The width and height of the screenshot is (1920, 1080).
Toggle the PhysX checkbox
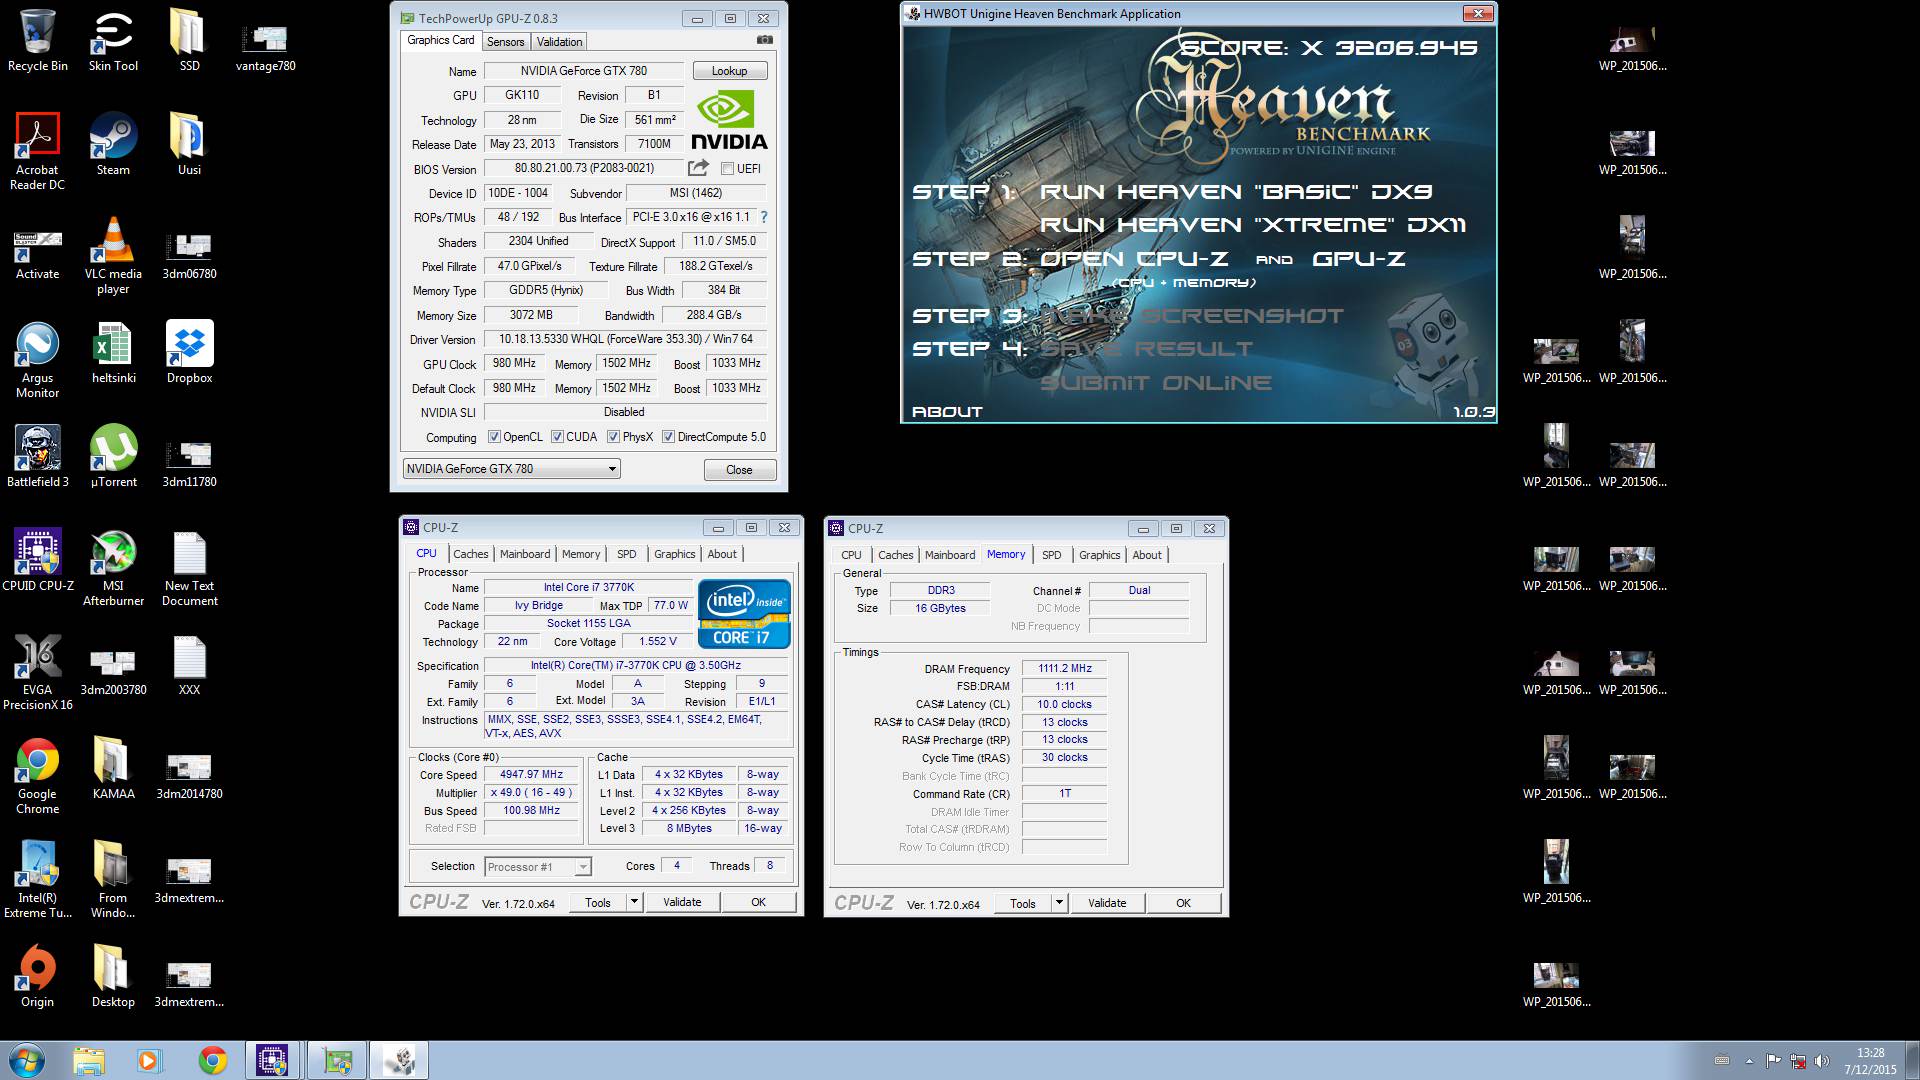coord(613,437)
